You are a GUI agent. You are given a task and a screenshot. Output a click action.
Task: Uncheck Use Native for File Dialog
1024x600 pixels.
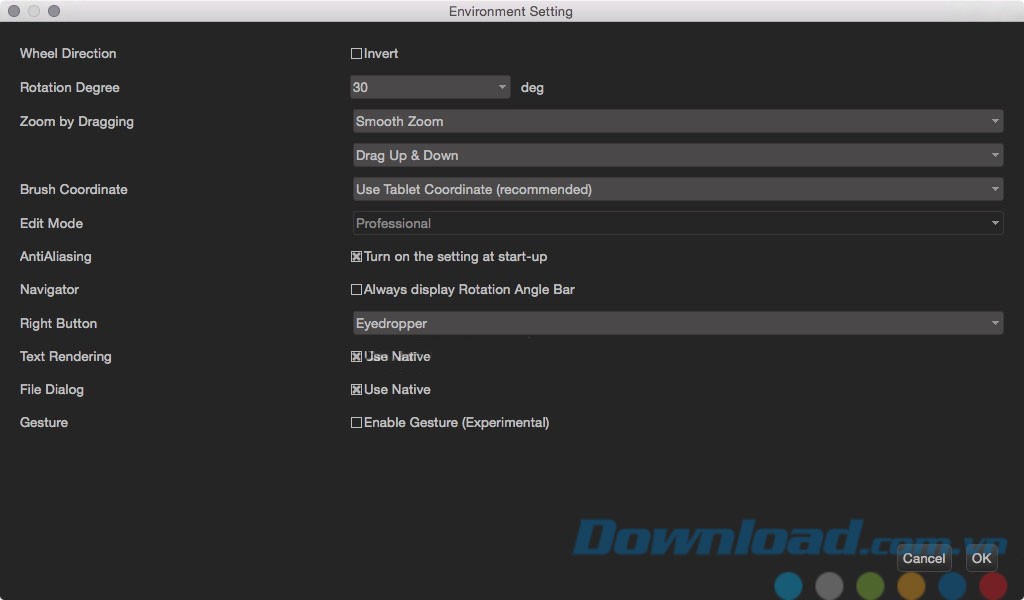(x=357, y=390)
